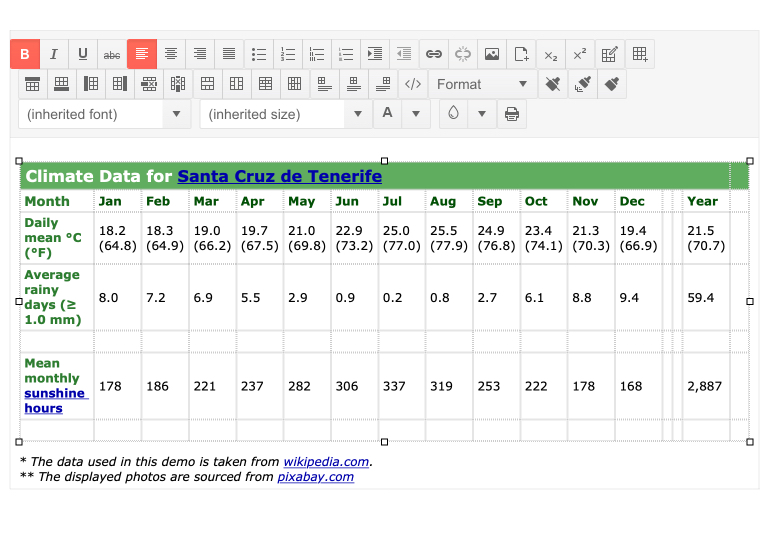
Task: Delete the current table column
Action: (x=178, y=84)
